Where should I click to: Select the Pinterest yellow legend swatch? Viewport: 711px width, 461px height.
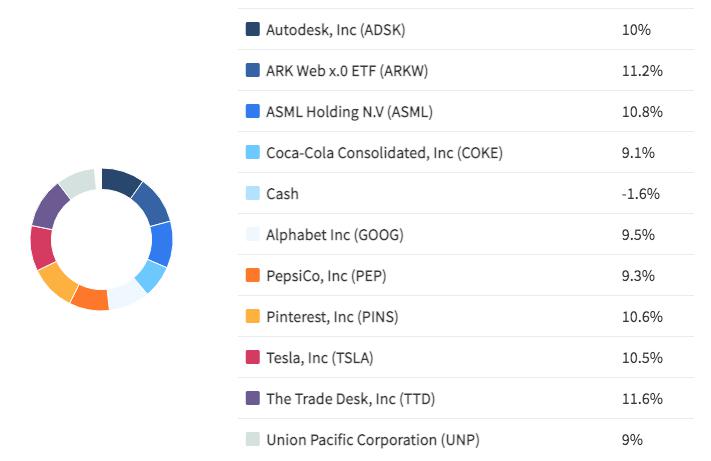[253, 317]
